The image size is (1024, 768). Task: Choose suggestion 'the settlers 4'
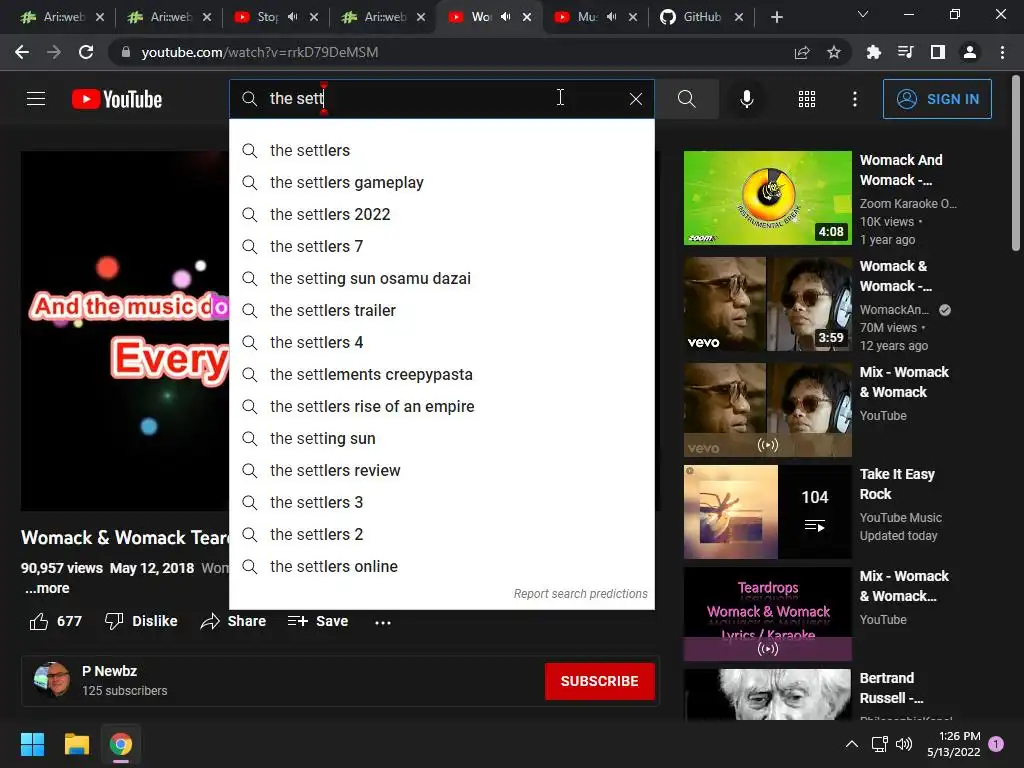(x=441, y=342)
